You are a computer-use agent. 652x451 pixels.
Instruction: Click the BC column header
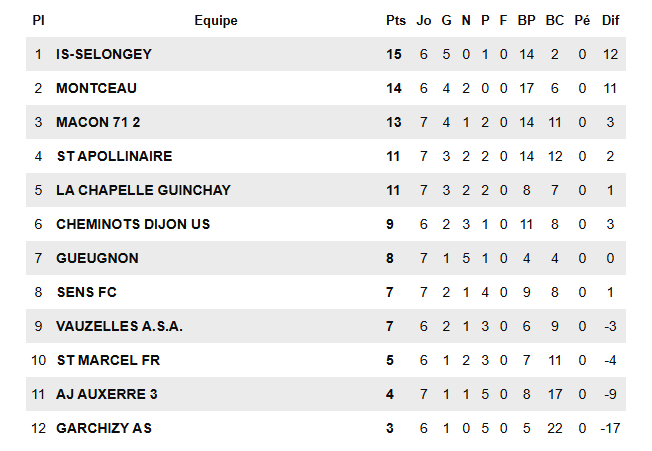[x=555, y=20]
